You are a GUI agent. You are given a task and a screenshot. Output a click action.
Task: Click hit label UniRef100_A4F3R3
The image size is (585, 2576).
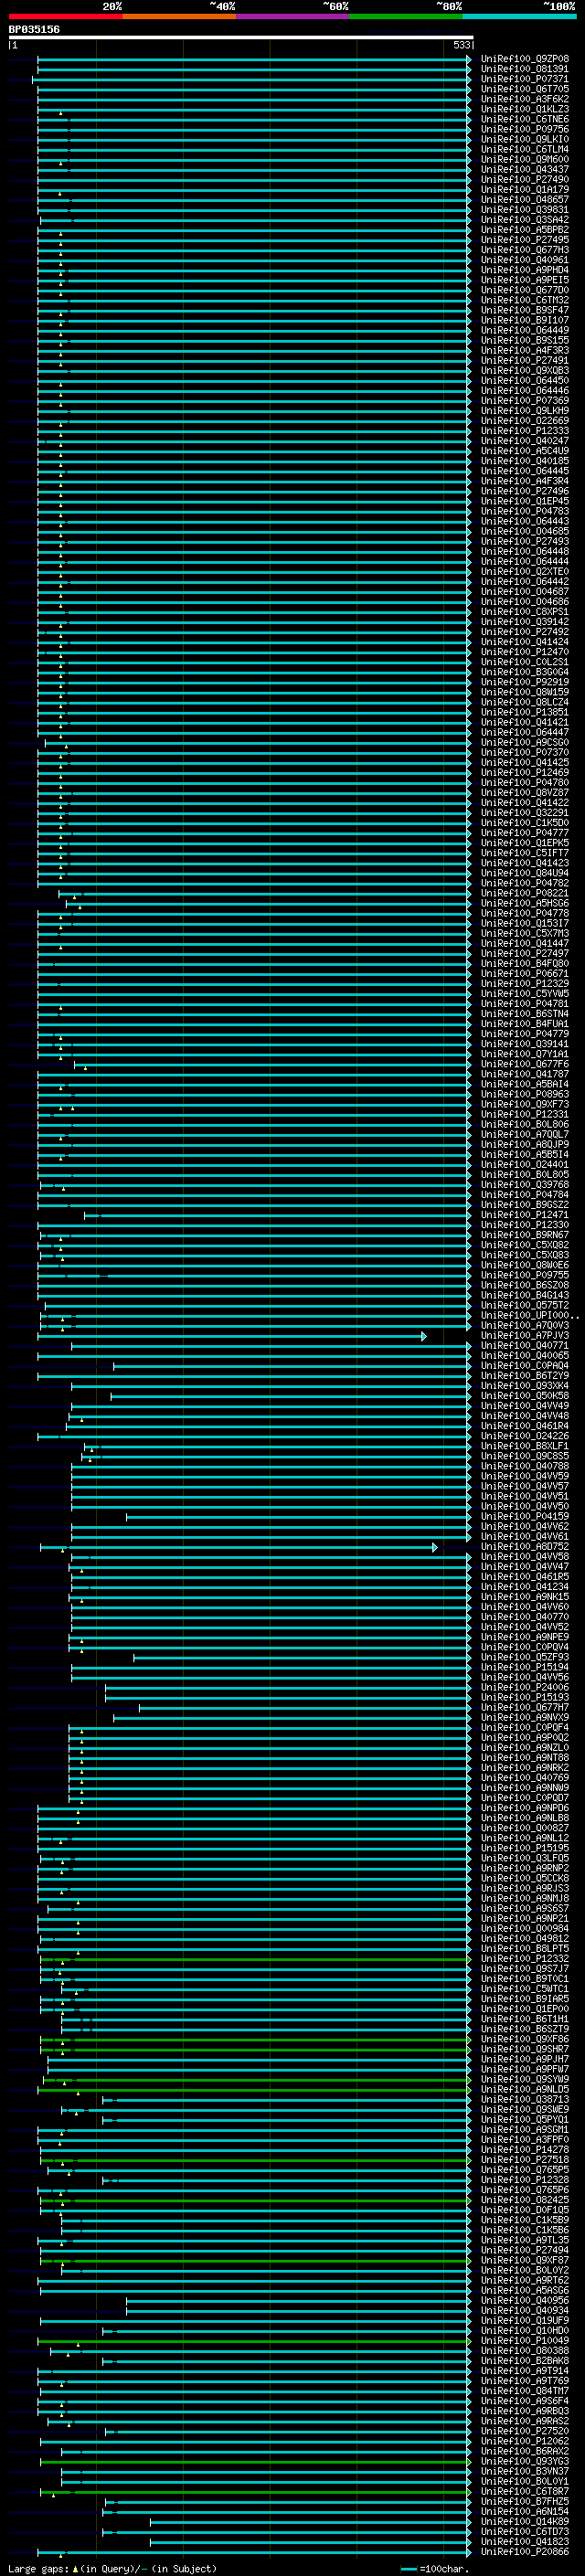[525, 350]
